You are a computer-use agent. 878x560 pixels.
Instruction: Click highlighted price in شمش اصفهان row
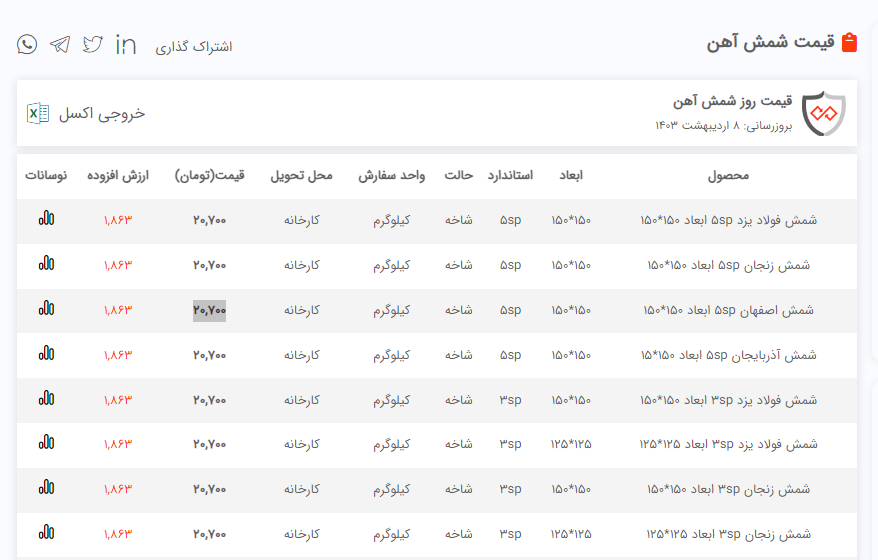(x=209, y=310)
